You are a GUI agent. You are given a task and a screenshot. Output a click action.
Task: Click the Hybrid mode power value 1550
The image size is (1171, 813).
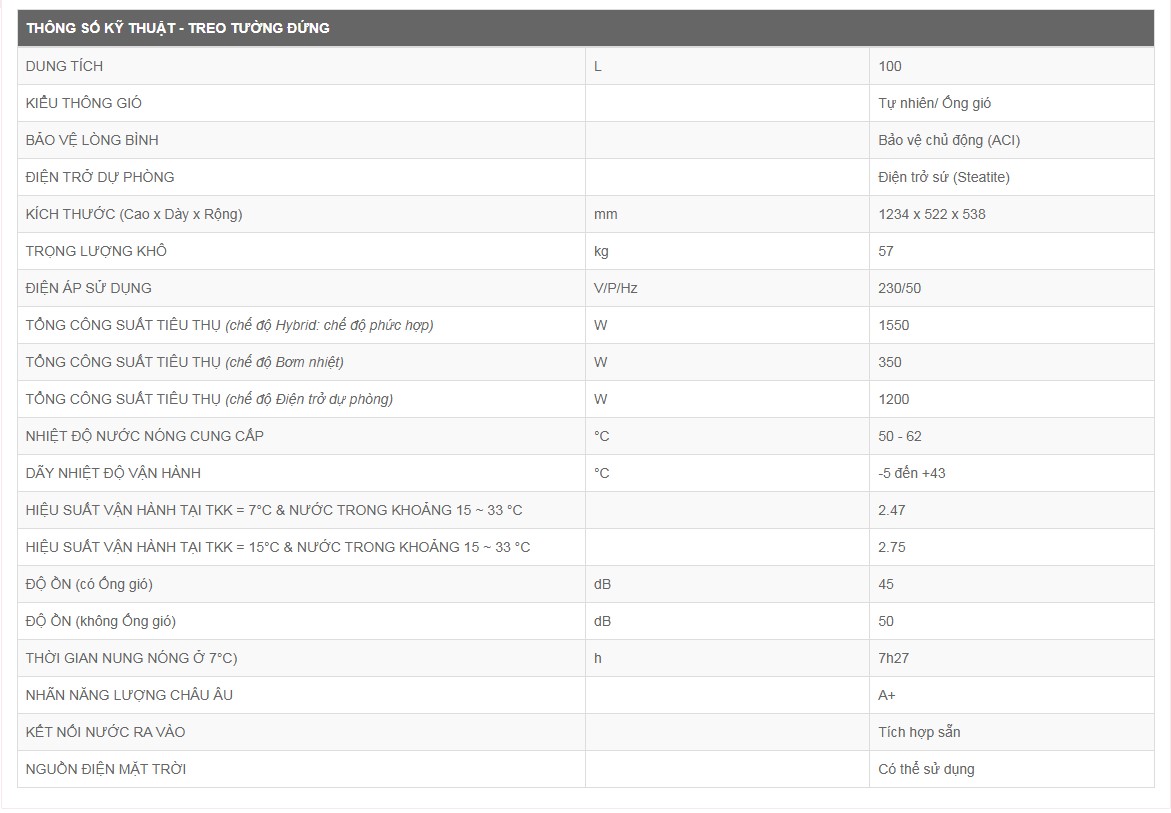pos(894,325)
